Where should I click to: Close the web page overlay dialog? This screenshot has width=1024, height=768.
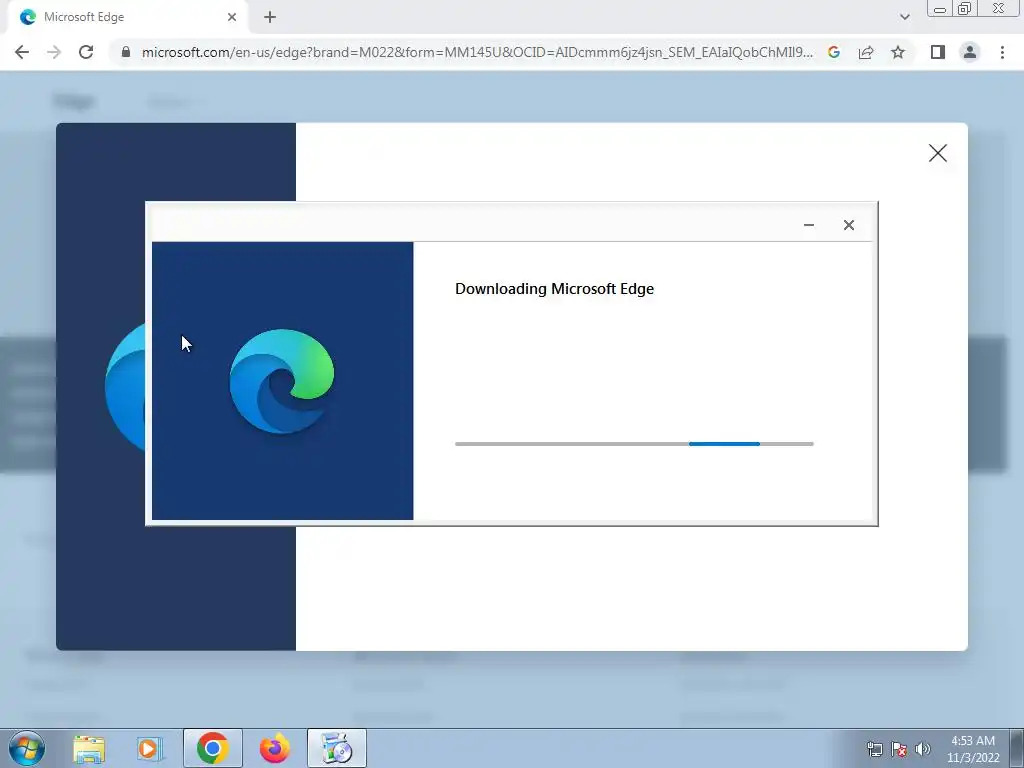point(938,153)
